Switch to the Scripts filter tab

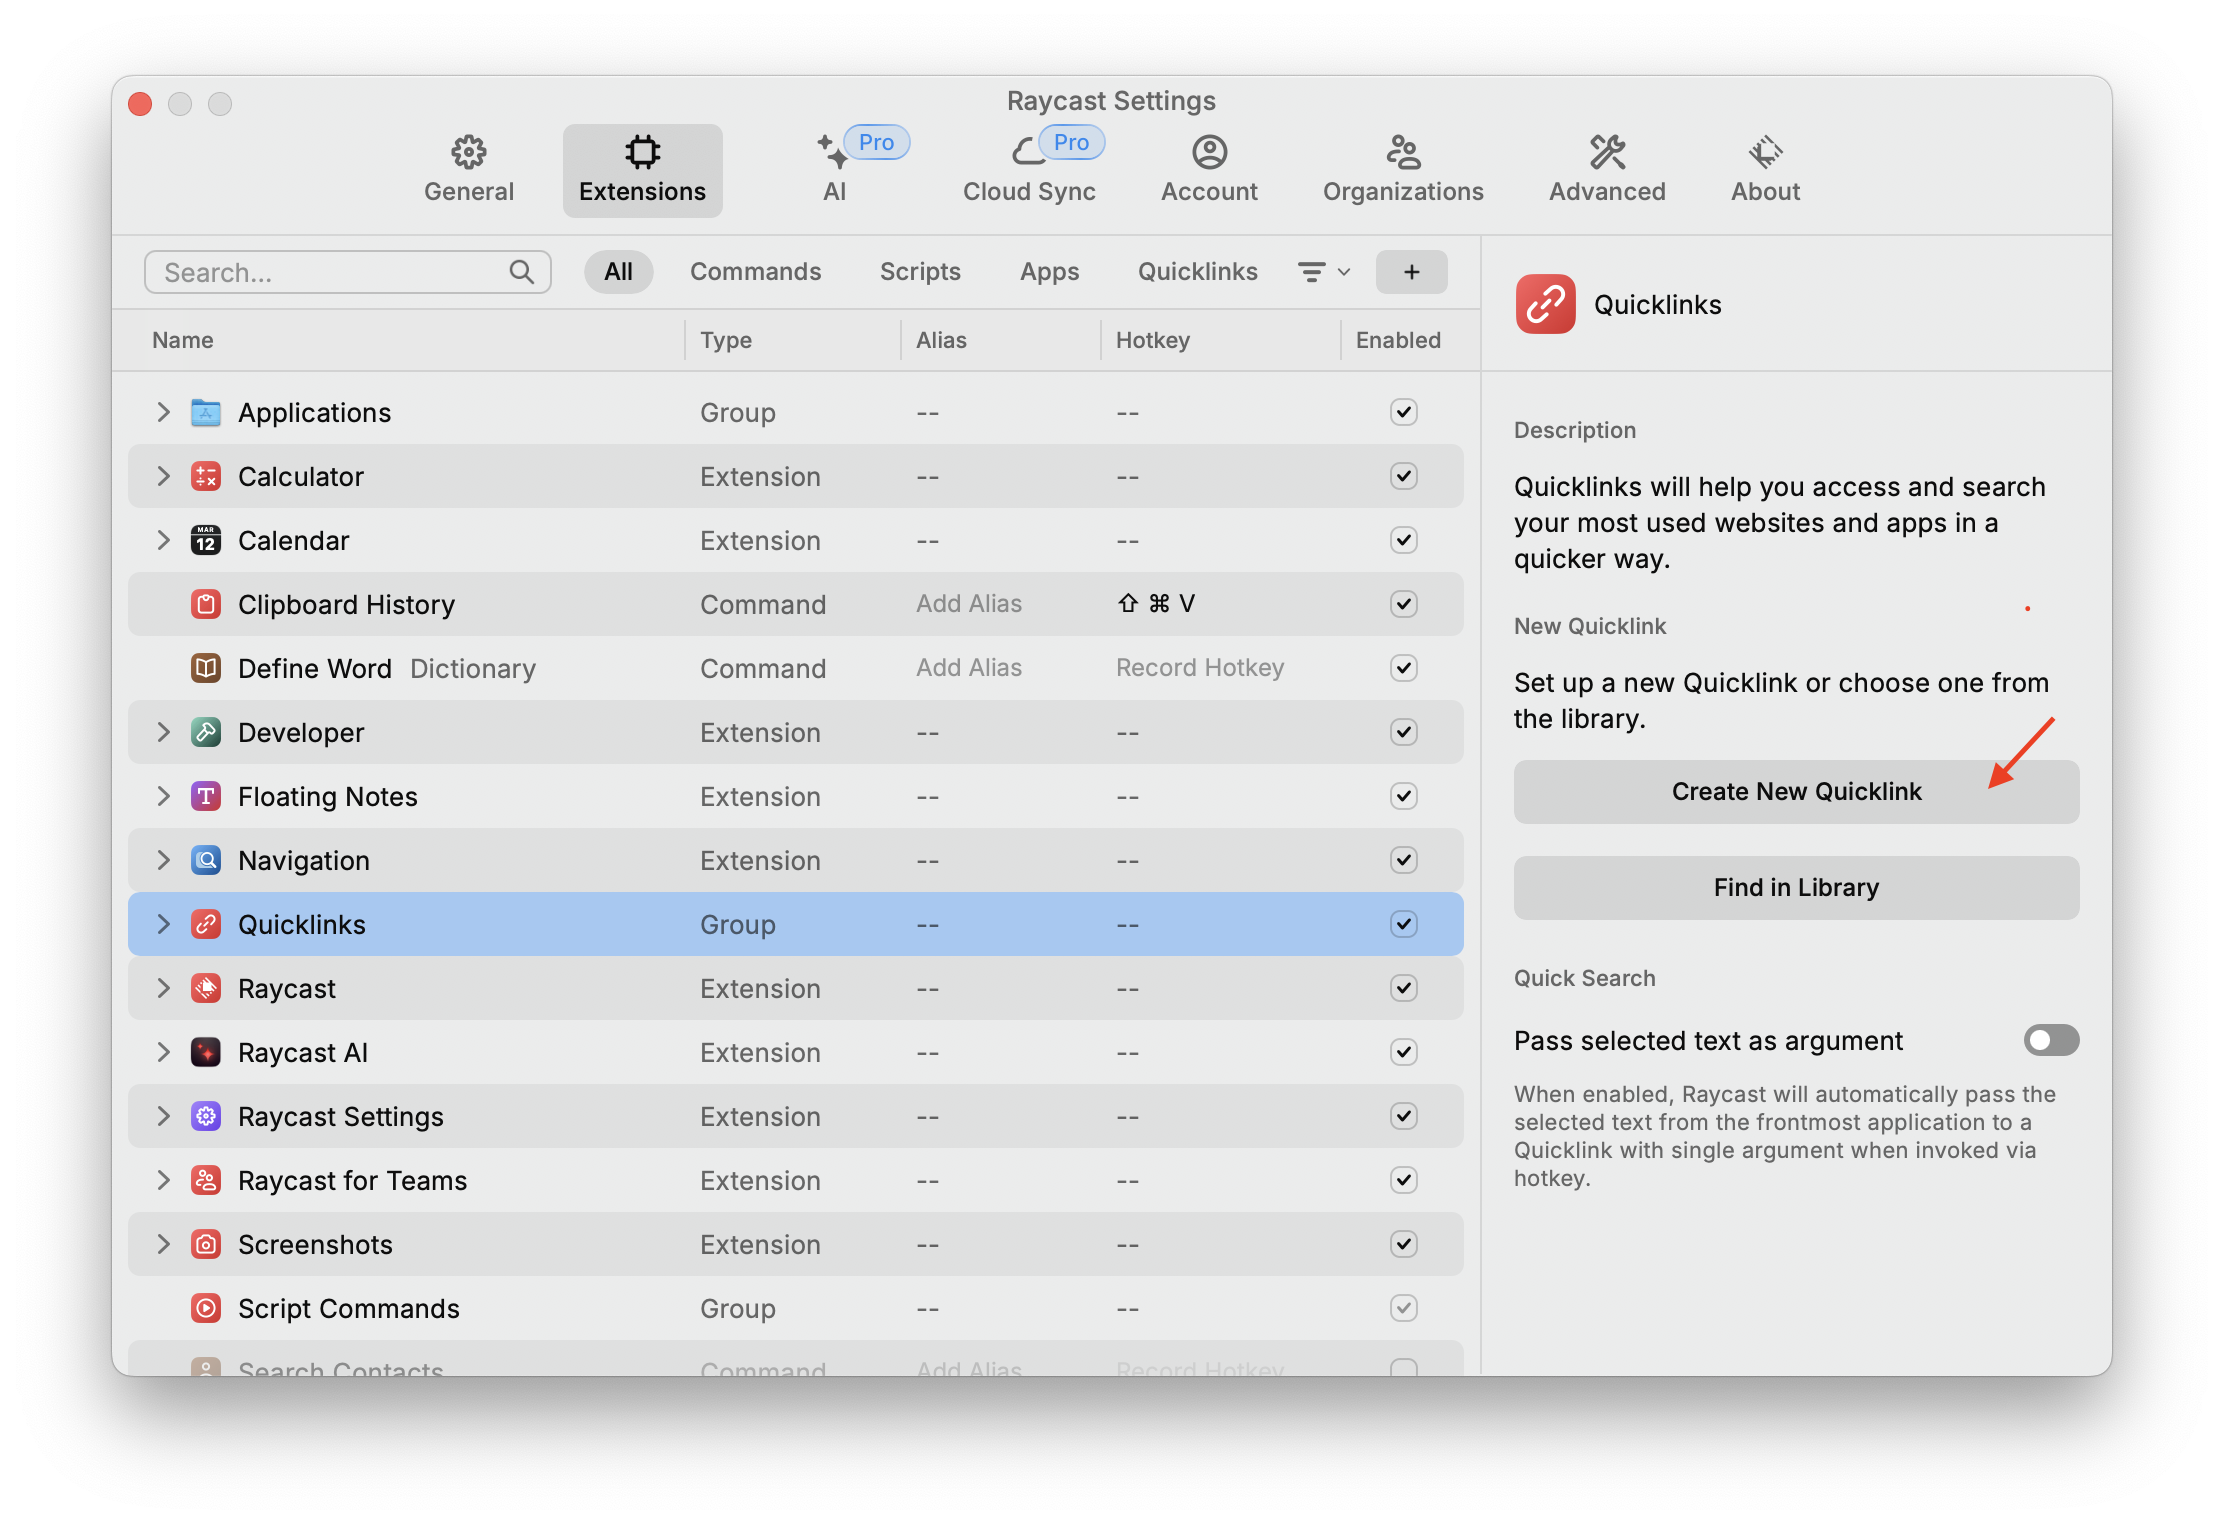point(919,272)
